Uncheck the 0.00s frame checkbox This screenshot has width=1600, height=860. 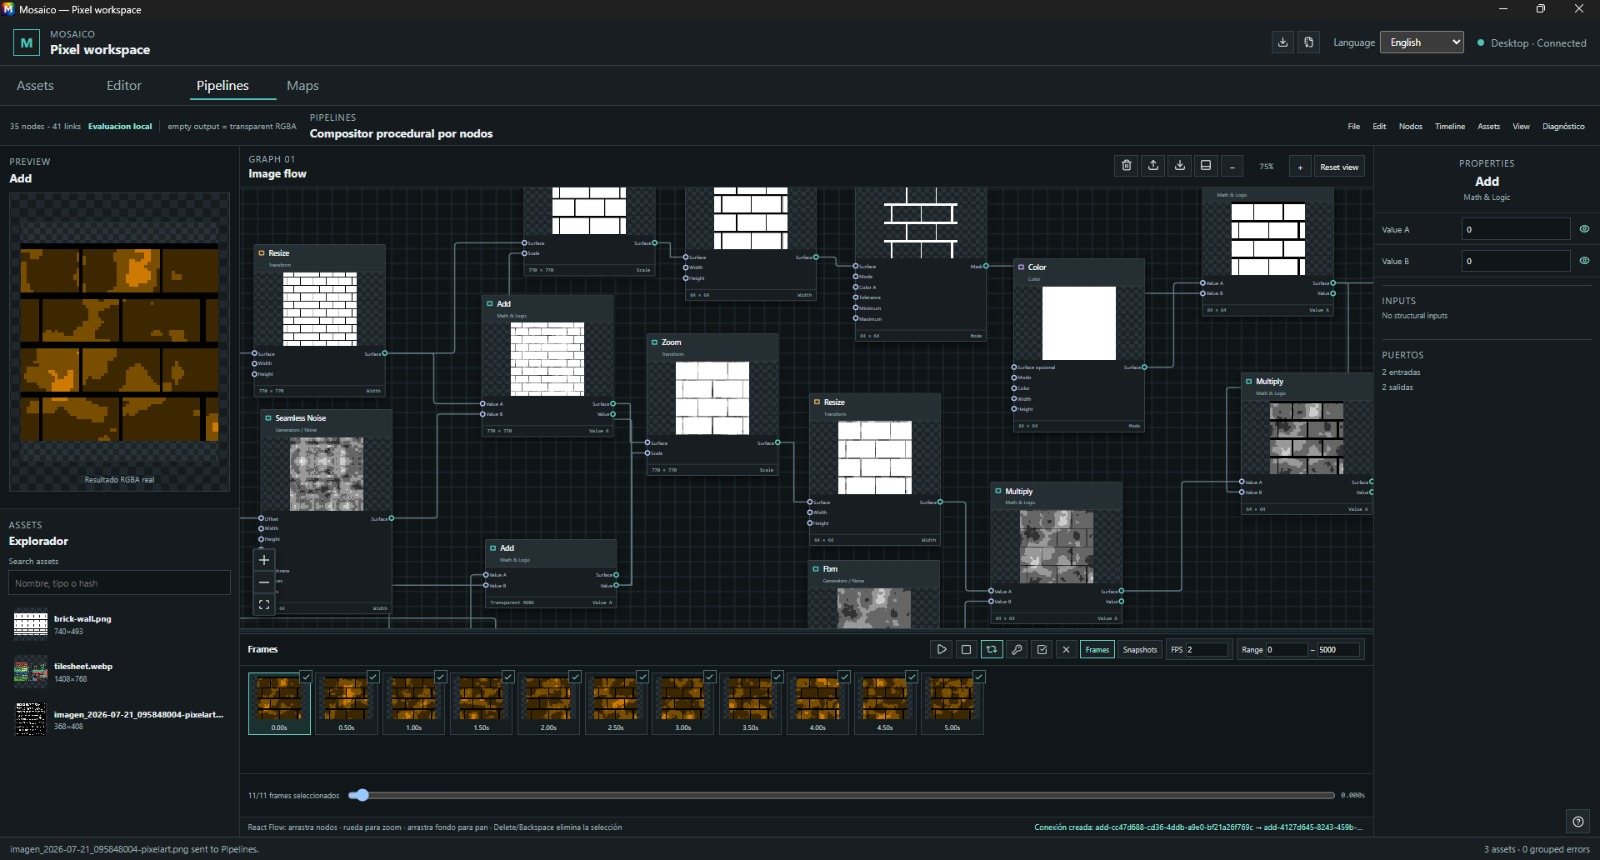tap(306, 677)
